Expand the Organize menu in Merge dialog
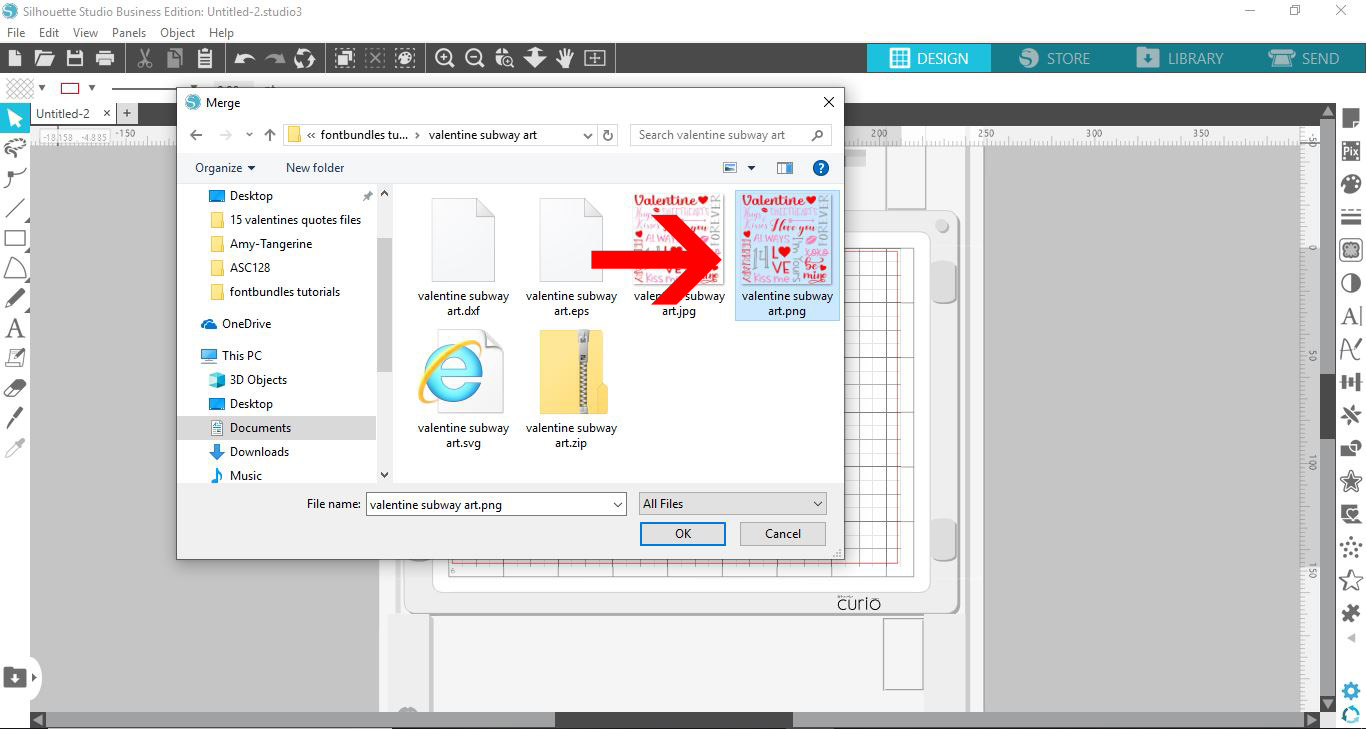Screen dimensions: 1366x729 click(225, 168)
